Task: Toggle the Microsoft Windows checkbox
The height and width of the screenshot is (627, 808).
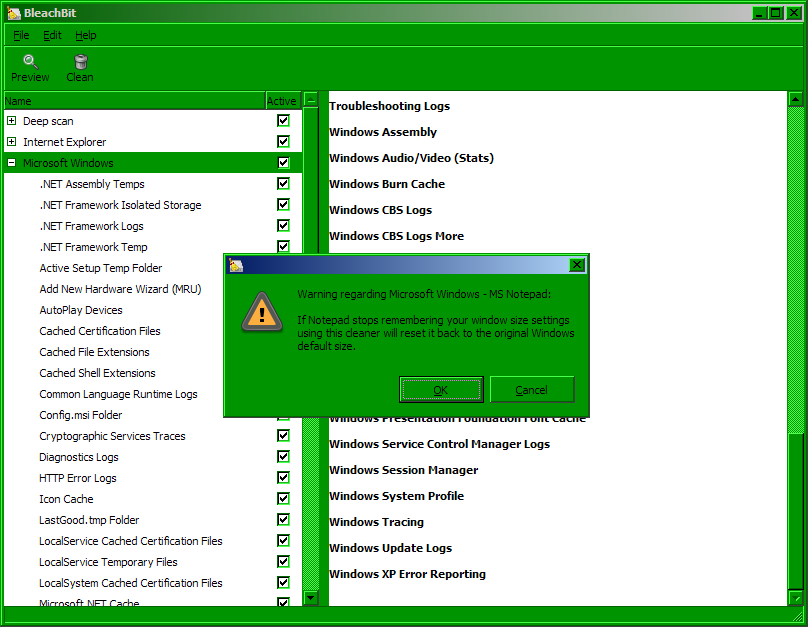Action: [283, 163]
